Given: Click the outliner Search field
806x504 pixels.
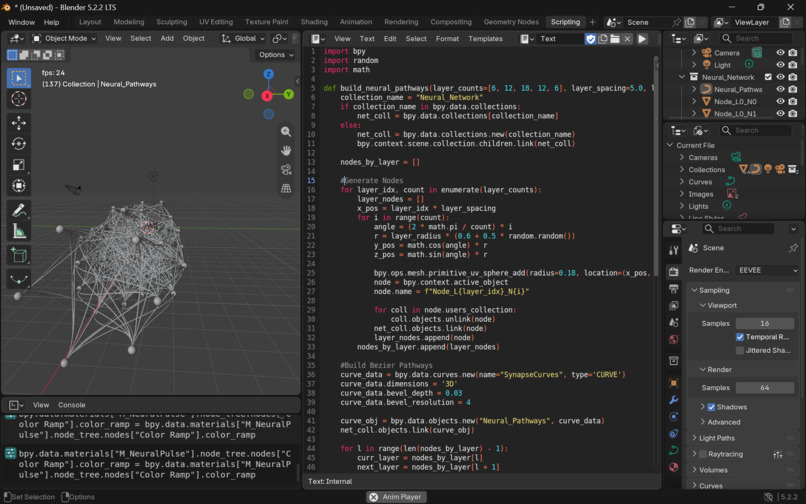Looking at the screenshot, I should tap(756, 39).
